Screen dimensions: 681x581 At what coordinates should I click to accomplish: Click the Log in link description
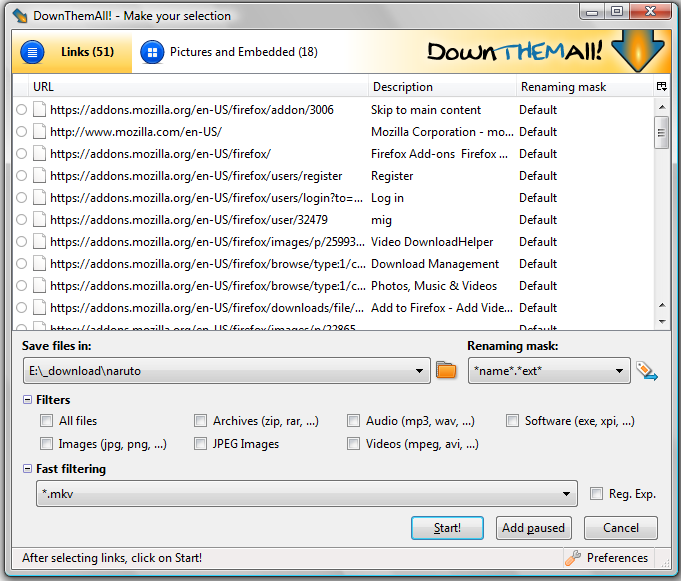click(x=387, y=198)
